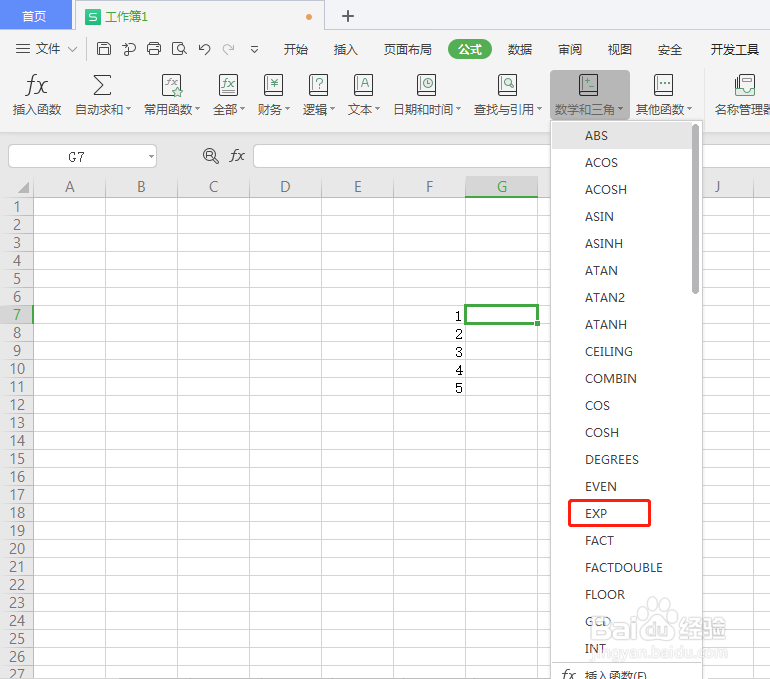This screenshot has height=679, width=770.
Task: Open the Financial (财务) functions icon
Action: click(274, 85)
